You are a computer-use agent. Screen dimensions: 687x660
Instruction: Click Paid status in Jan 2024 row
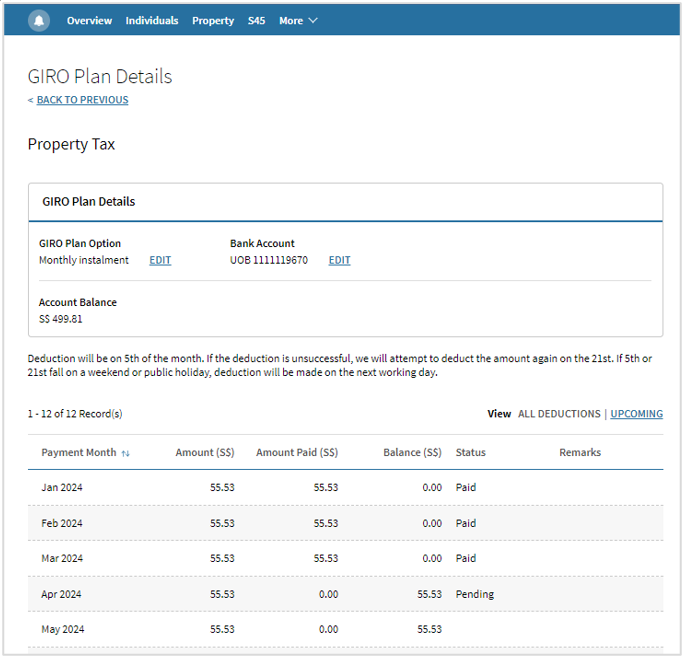pos(466,488)
